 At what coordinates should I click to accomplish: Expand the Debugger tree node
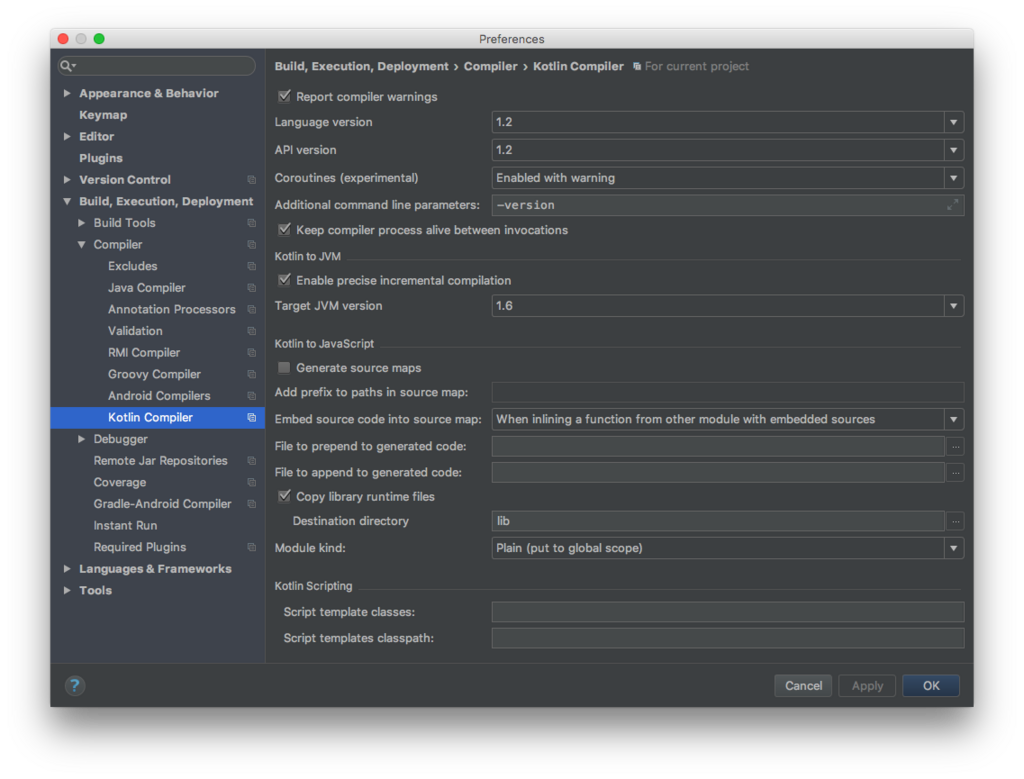coord(82,439)
